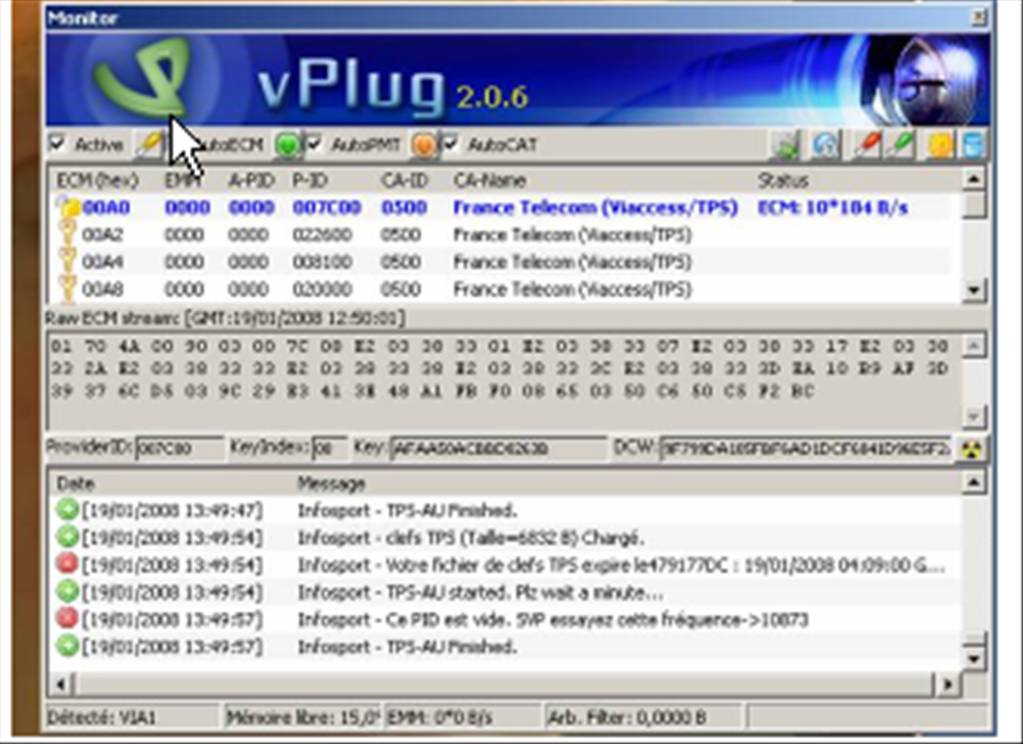Toggle the AutoPMT checkbox

pos(314,144)
